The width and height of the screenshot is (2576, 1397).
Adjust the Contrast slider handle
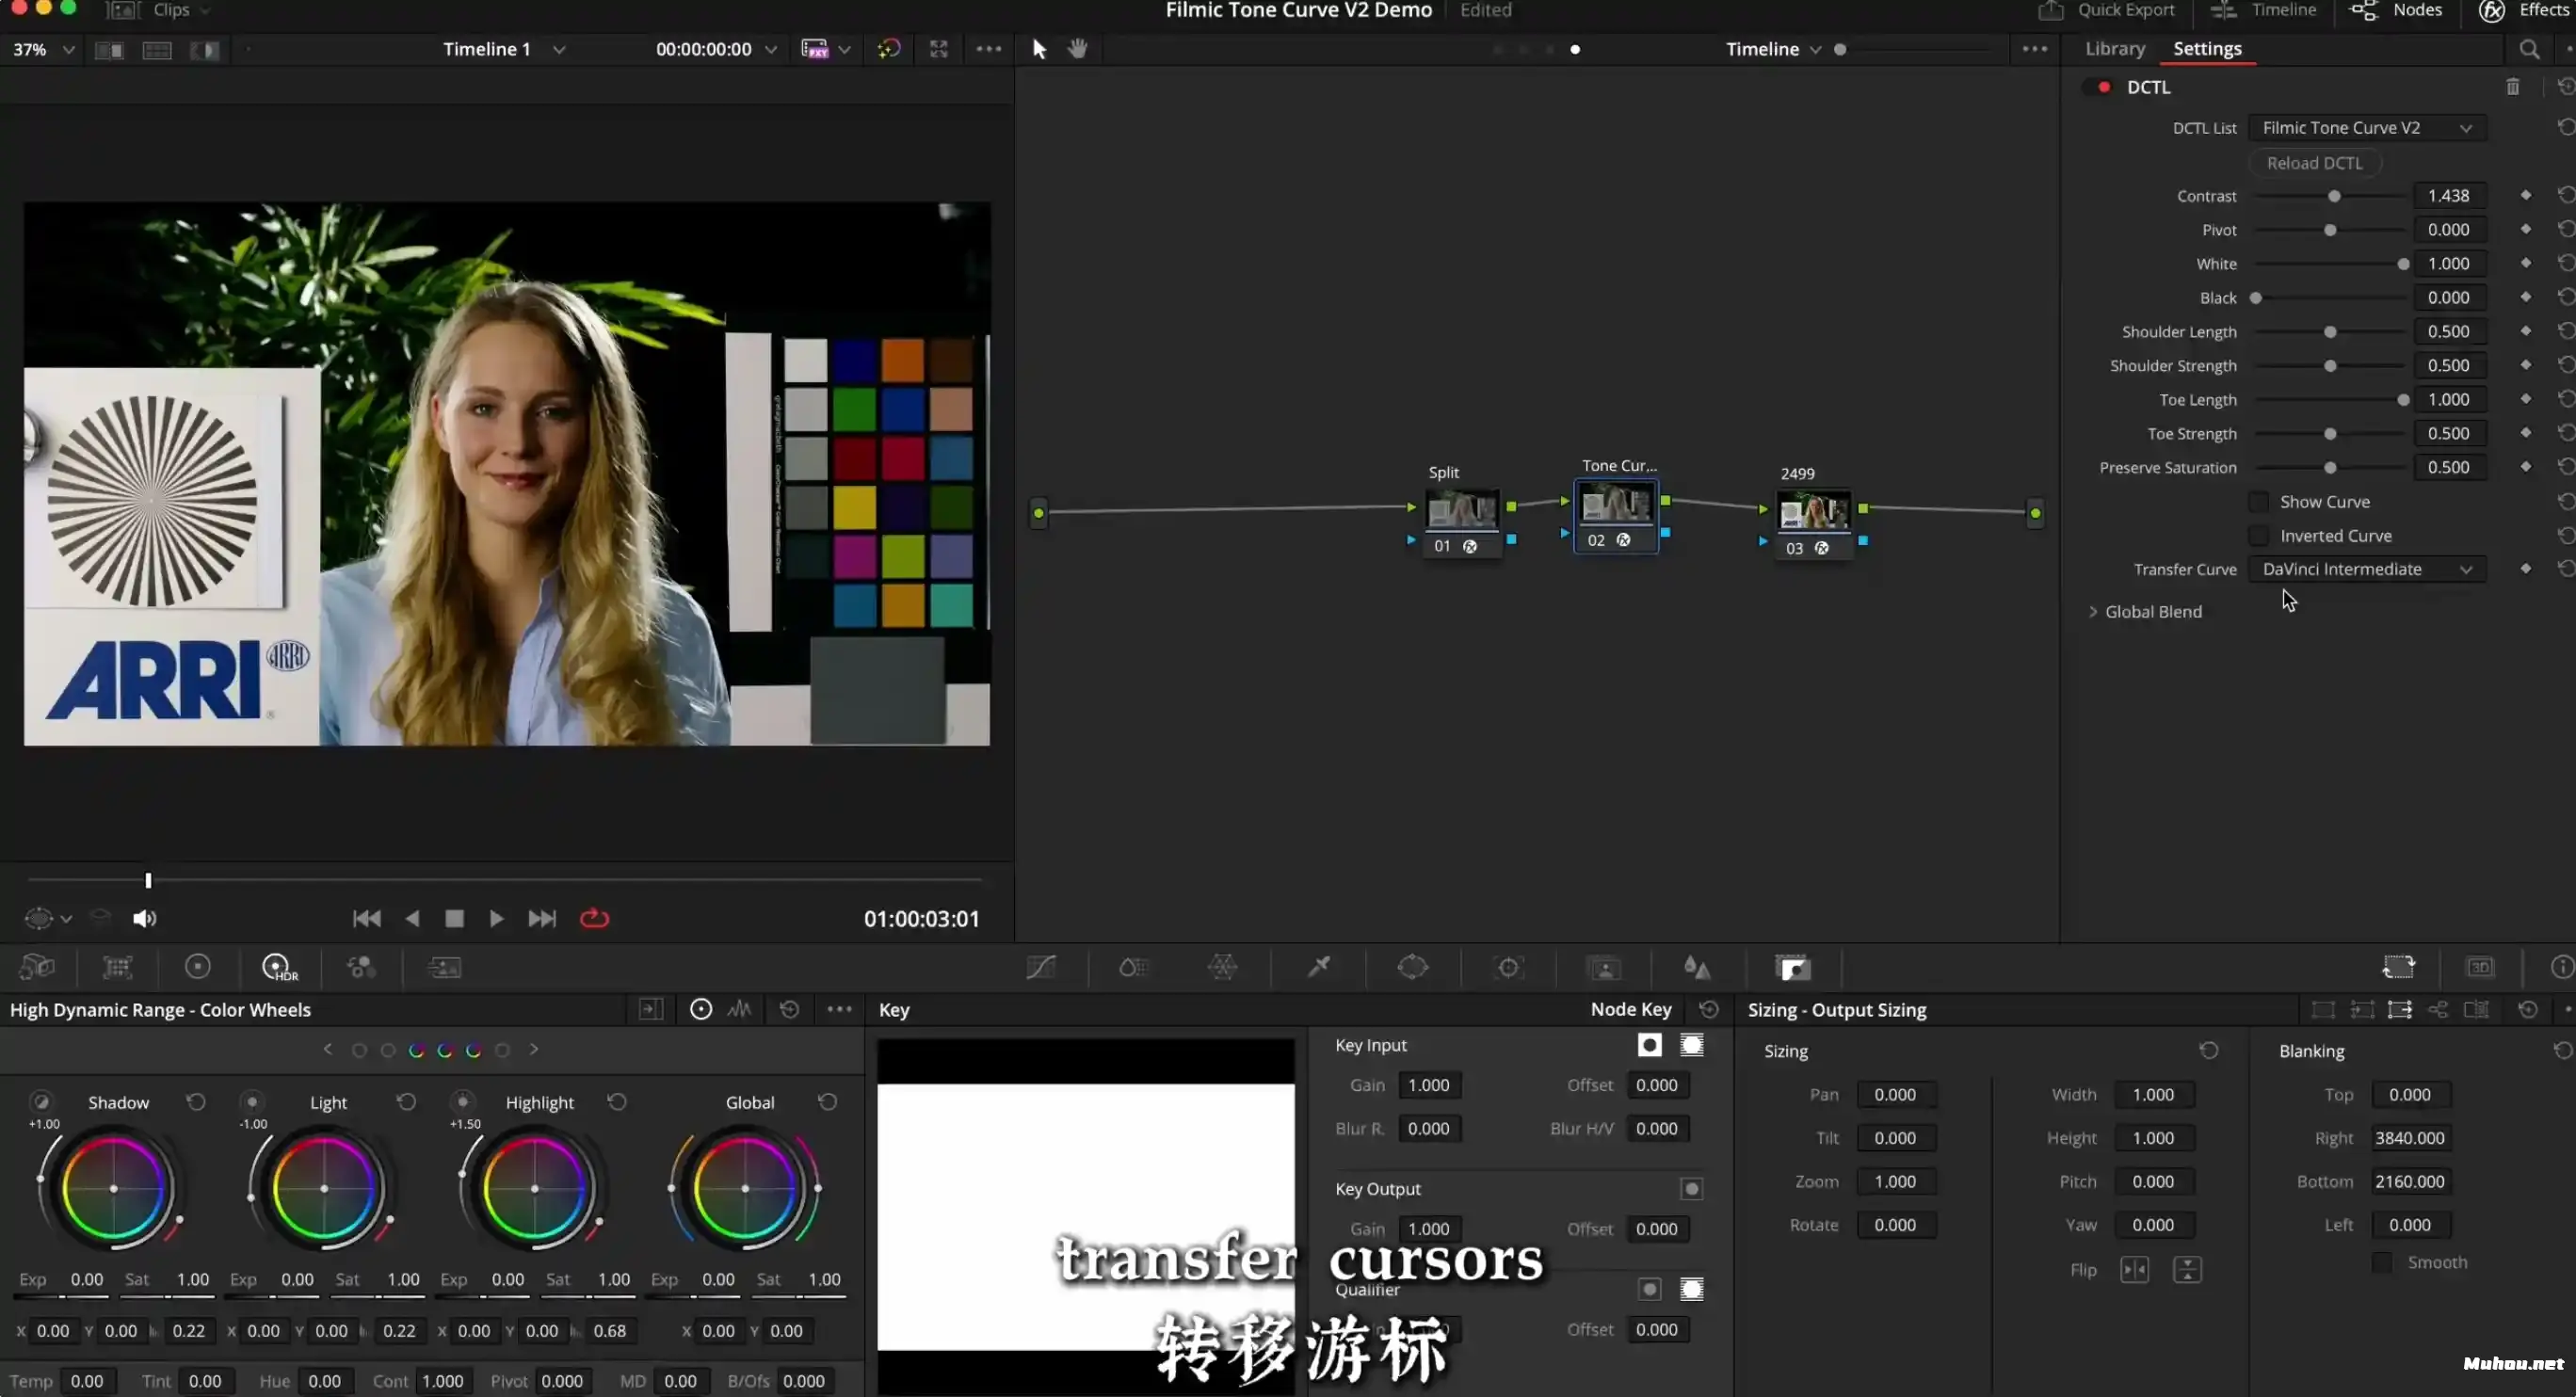point(2334,196)
